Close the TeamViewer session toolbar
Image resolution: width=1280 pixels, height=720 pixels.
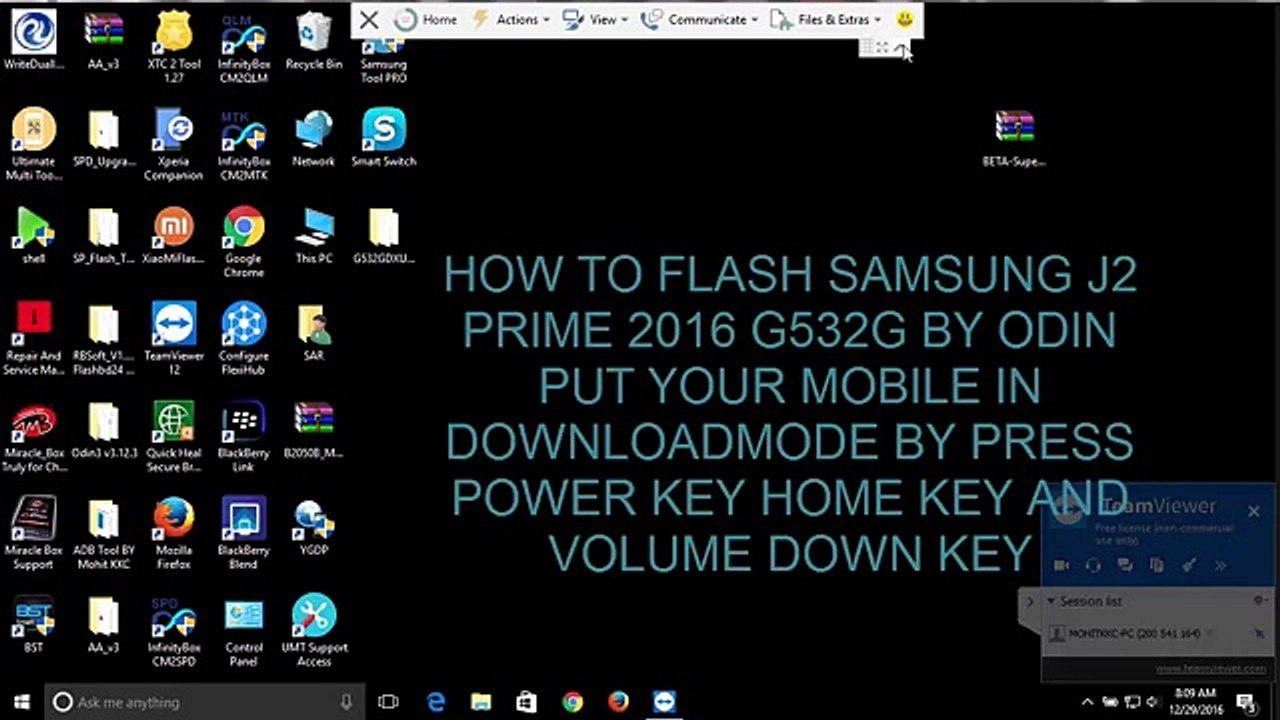click(x=368, y=19)
